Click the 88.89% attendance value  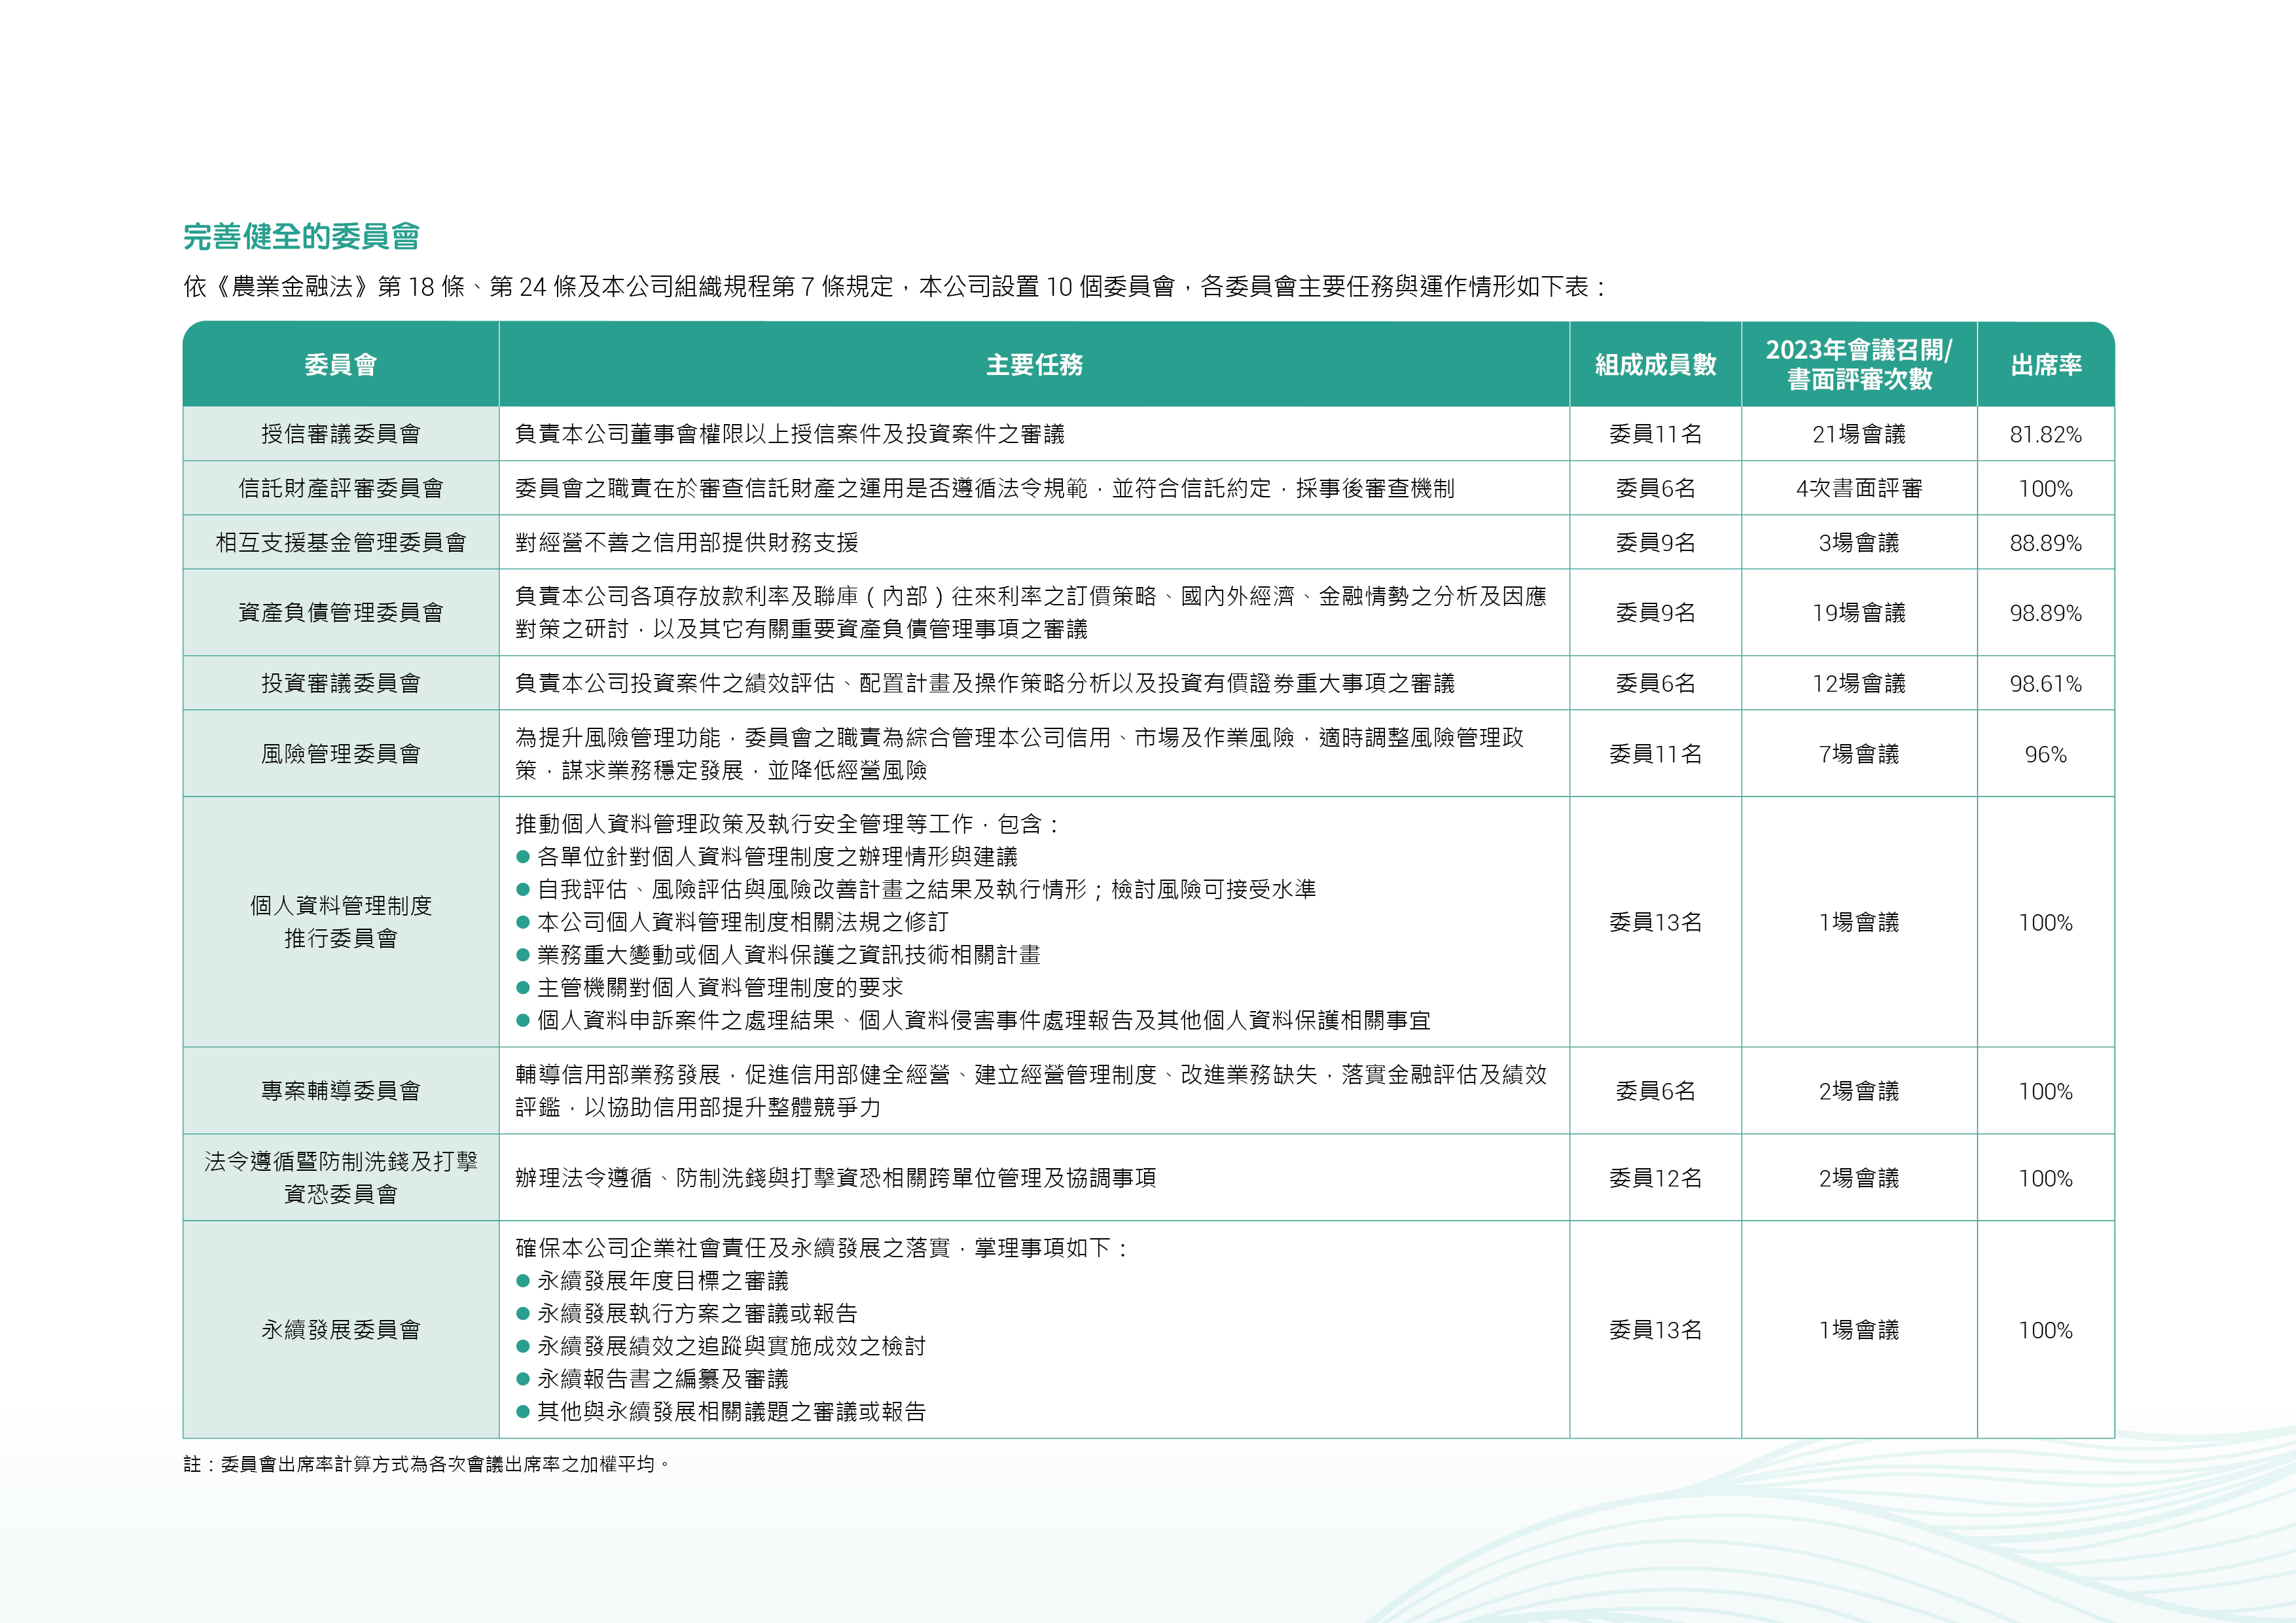click(2046, 543)
